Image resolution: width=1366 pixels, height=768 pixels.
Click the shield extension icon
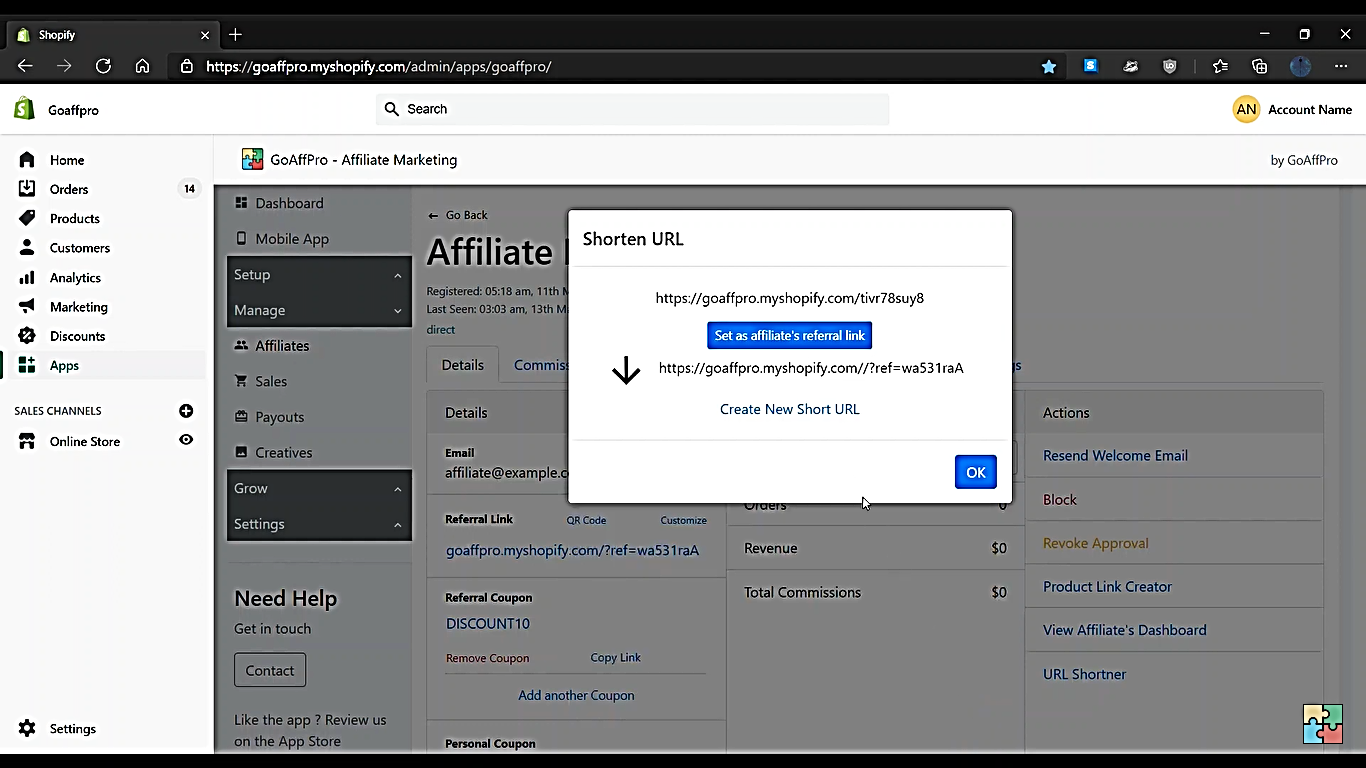(1170, 66)
